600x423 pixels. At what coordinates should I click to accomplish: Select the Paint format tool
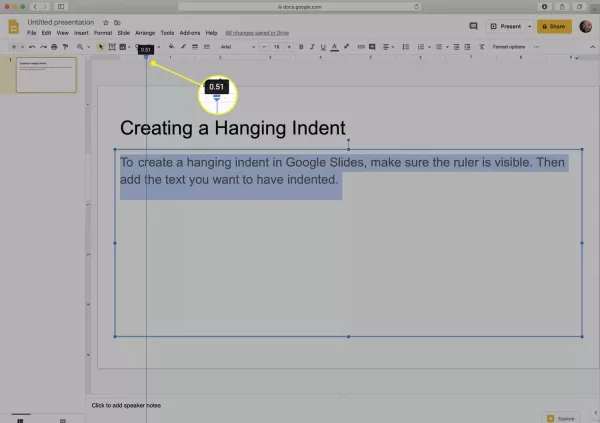(65, 47)
